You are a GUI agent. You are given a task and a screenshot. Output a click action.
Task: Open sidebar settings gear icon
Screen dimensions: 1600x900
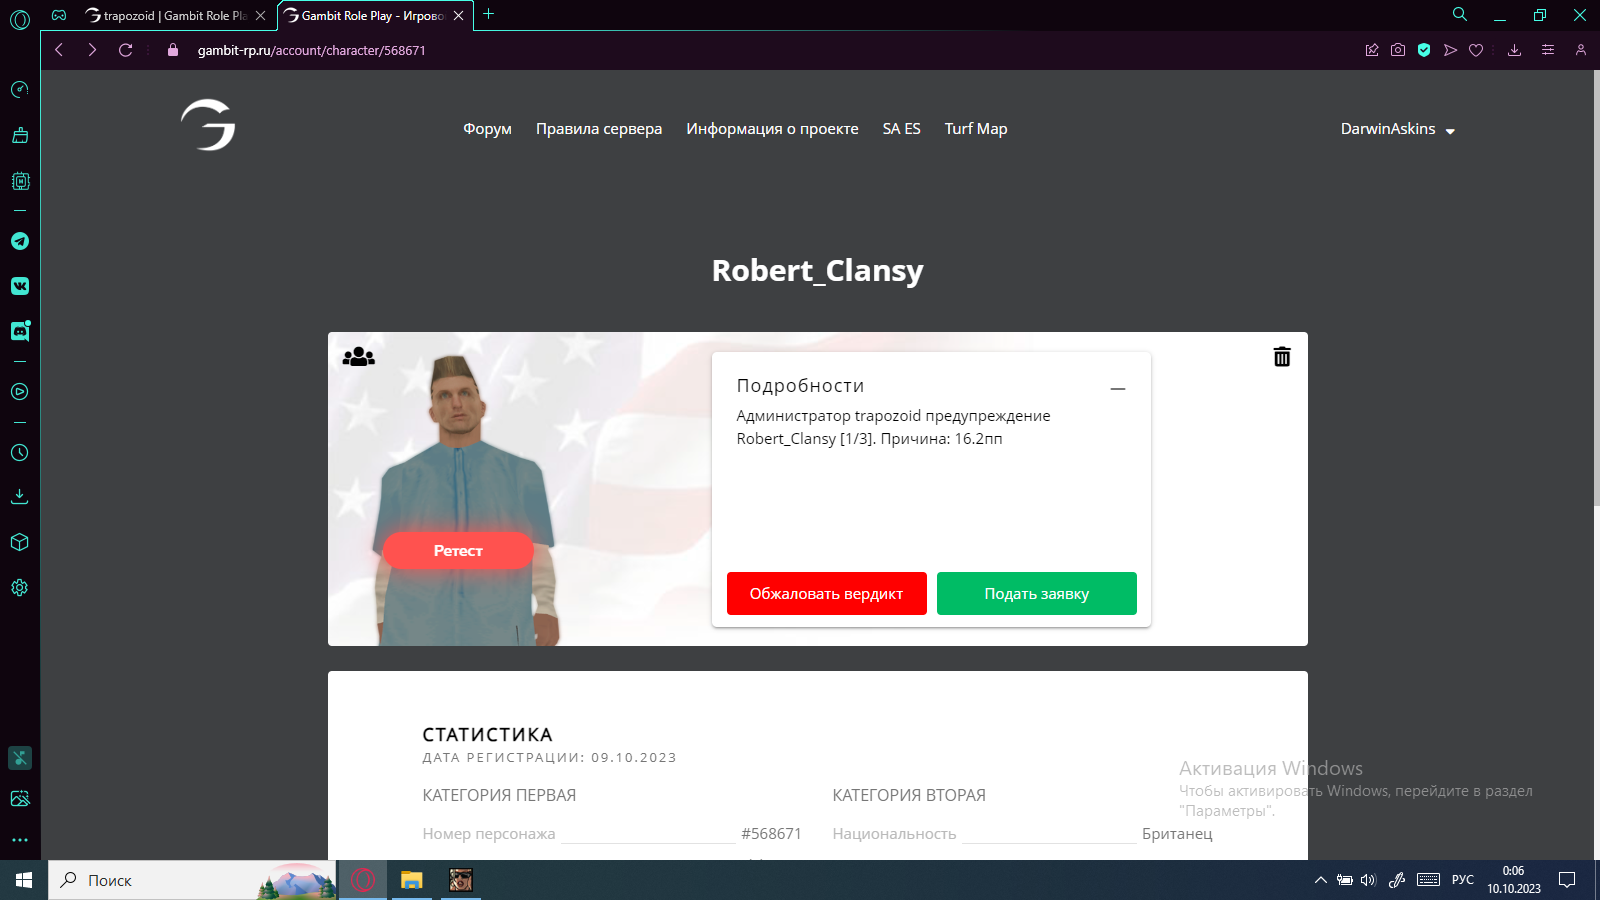pos(20,588)
